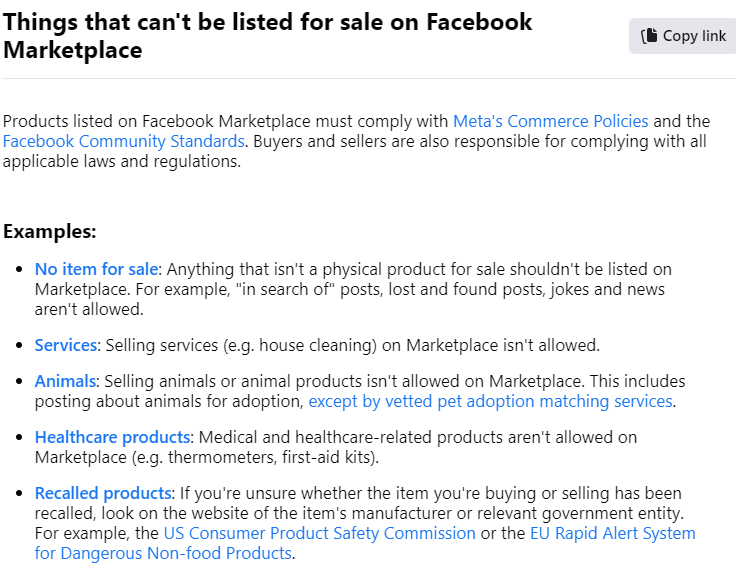Screen dimensions: 736x576
Task: Click the page title heading
Action: tap(268, 36)
